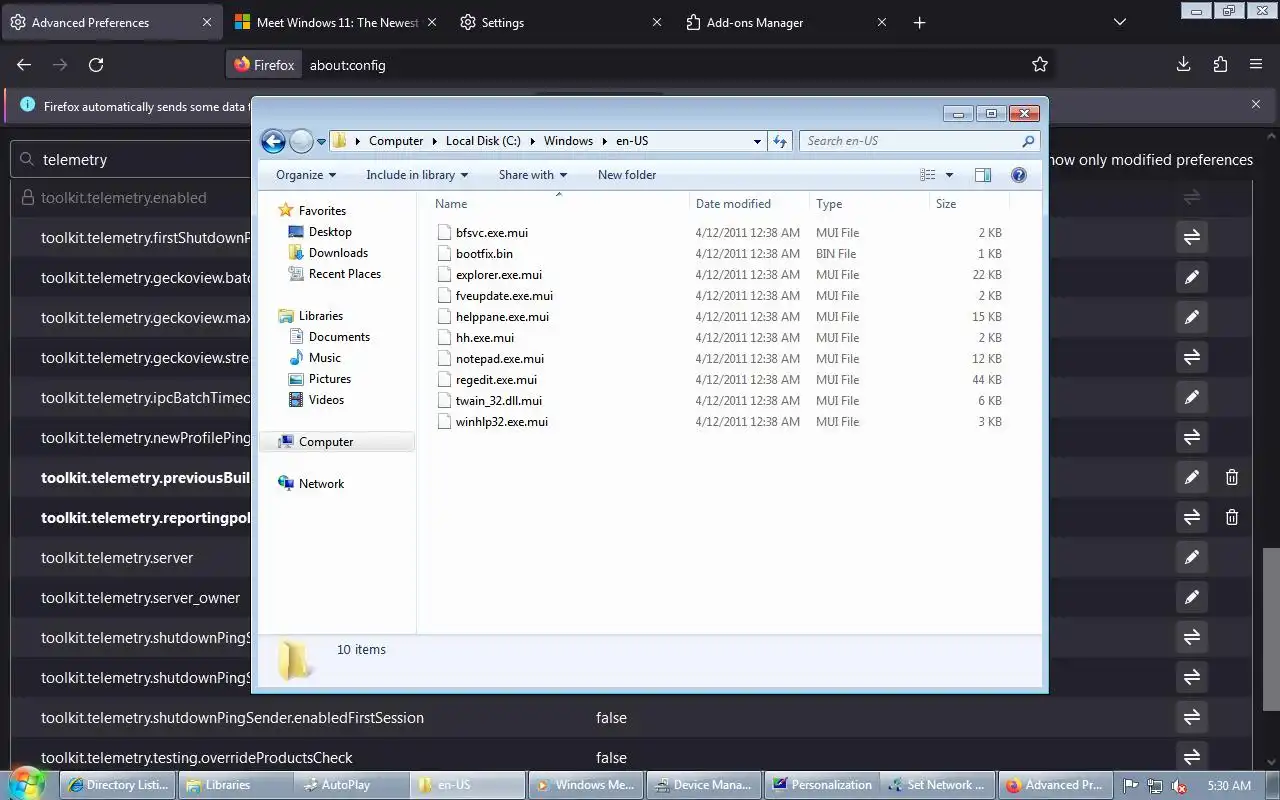This screenshot has width=1280, height=800.
Task: Toggle toolkit.telemetry.firstShutdownP… preference
Action: (1192, 237)
